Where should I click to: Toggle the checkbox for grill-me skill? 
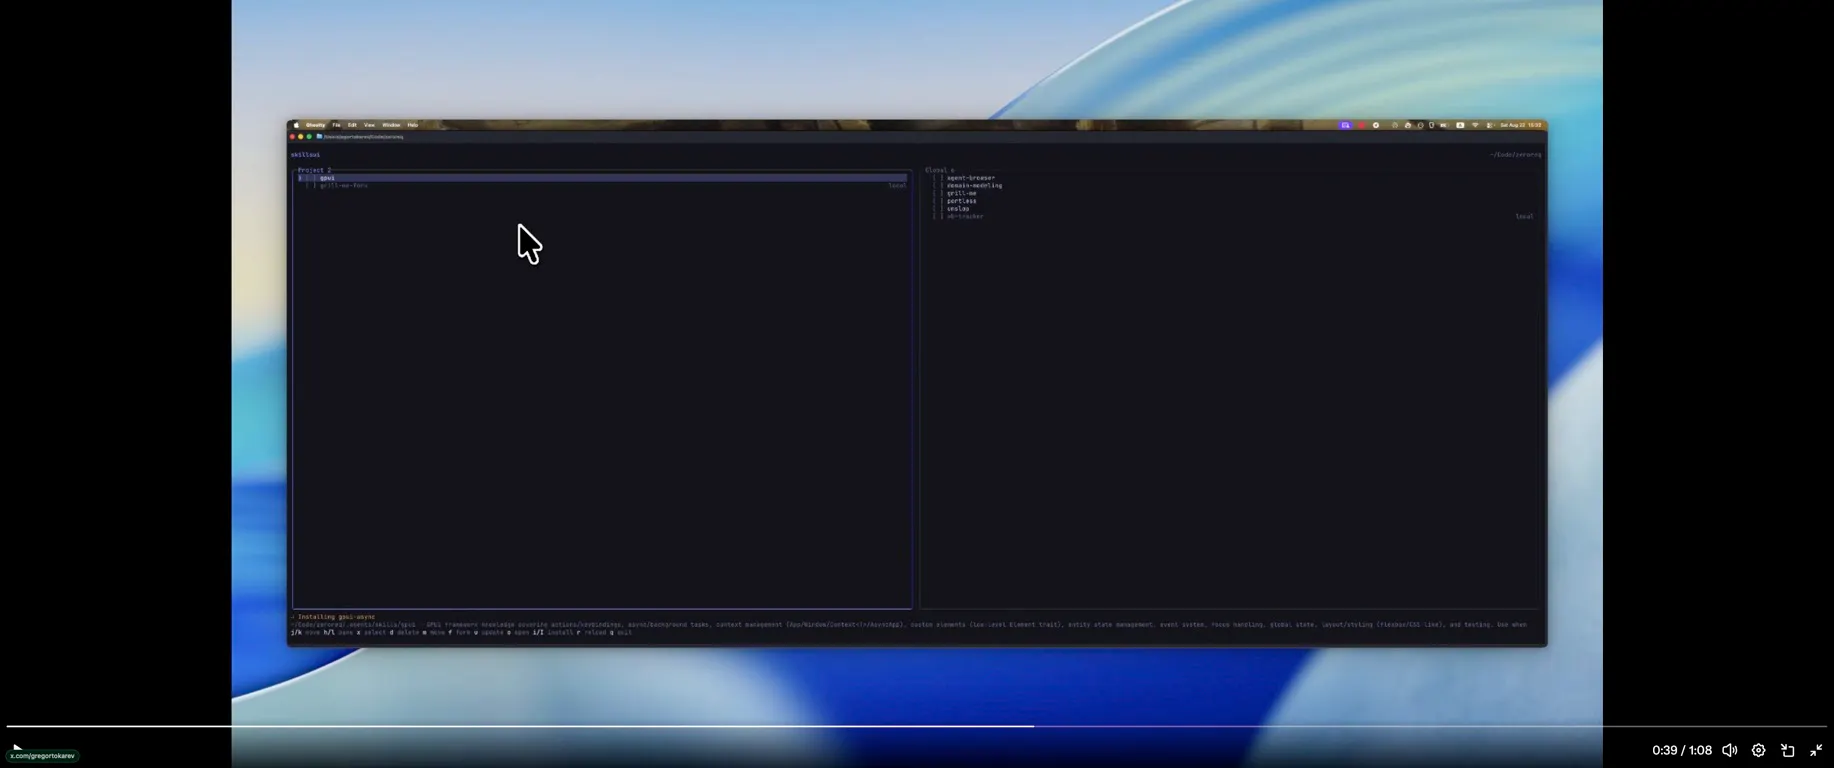tap(937, 193)
